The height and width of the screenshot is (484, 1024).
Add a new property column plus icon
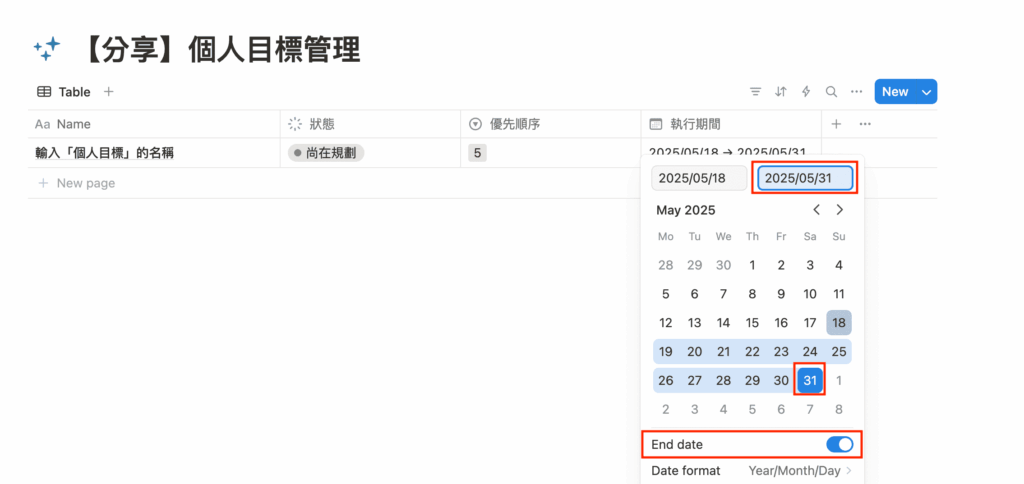837,124
